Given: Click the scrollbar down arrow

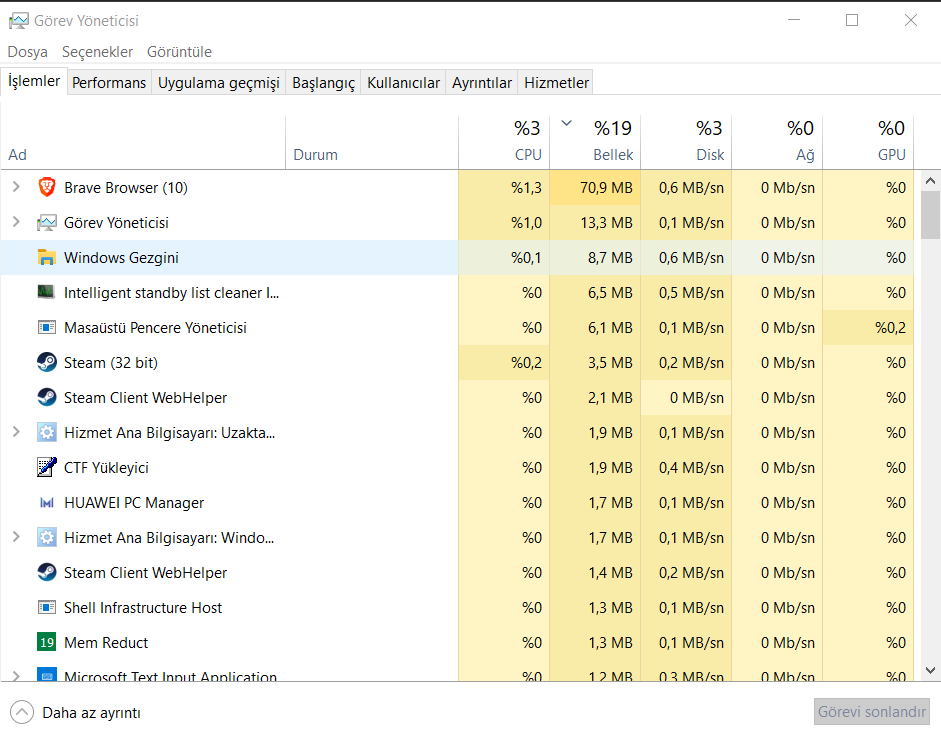Looking at the screenshot, I should (930, 670).
